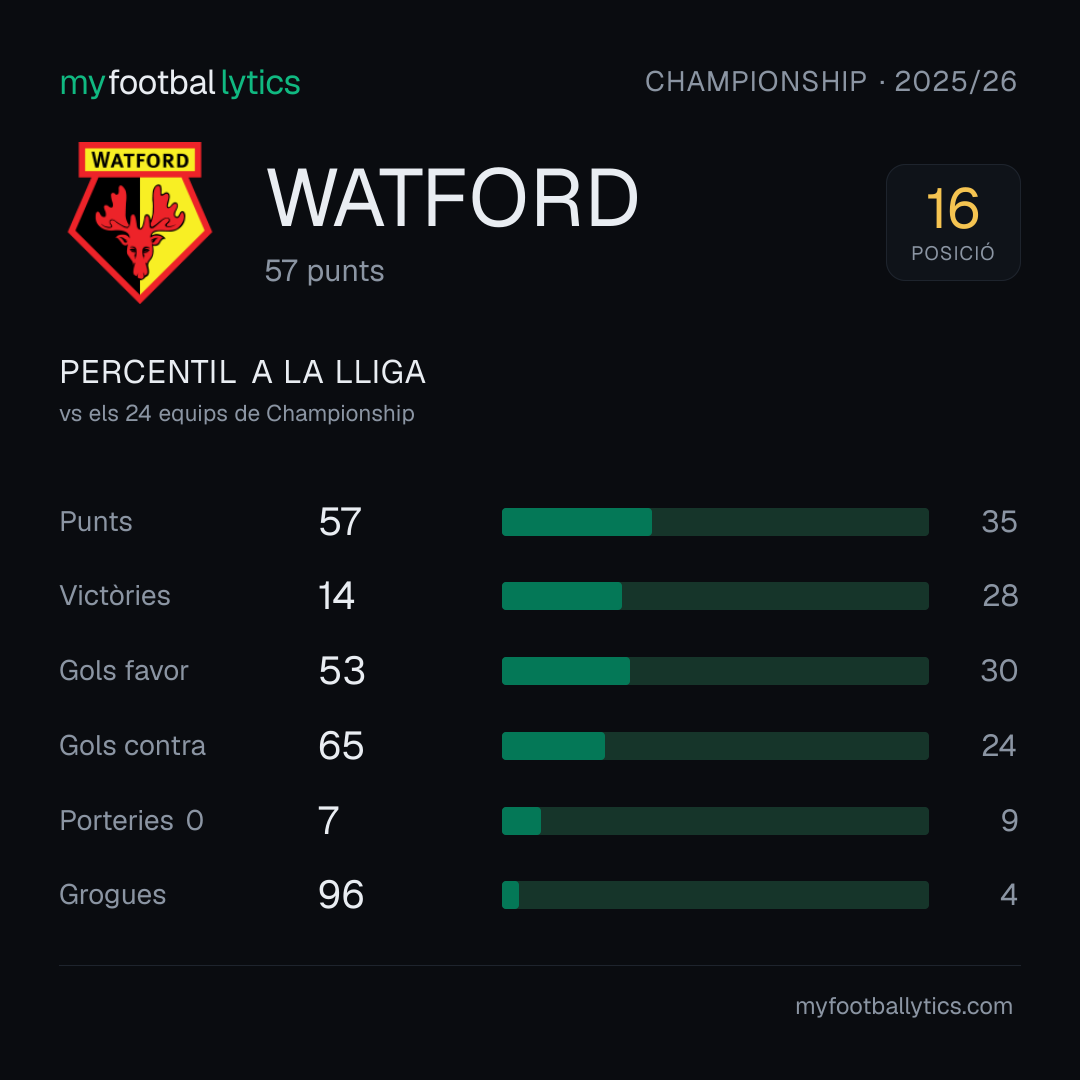The width and height of the screenshot is (1080, 1080).
Task: Click the myfootballytics logo
Action: click(180, 83)
